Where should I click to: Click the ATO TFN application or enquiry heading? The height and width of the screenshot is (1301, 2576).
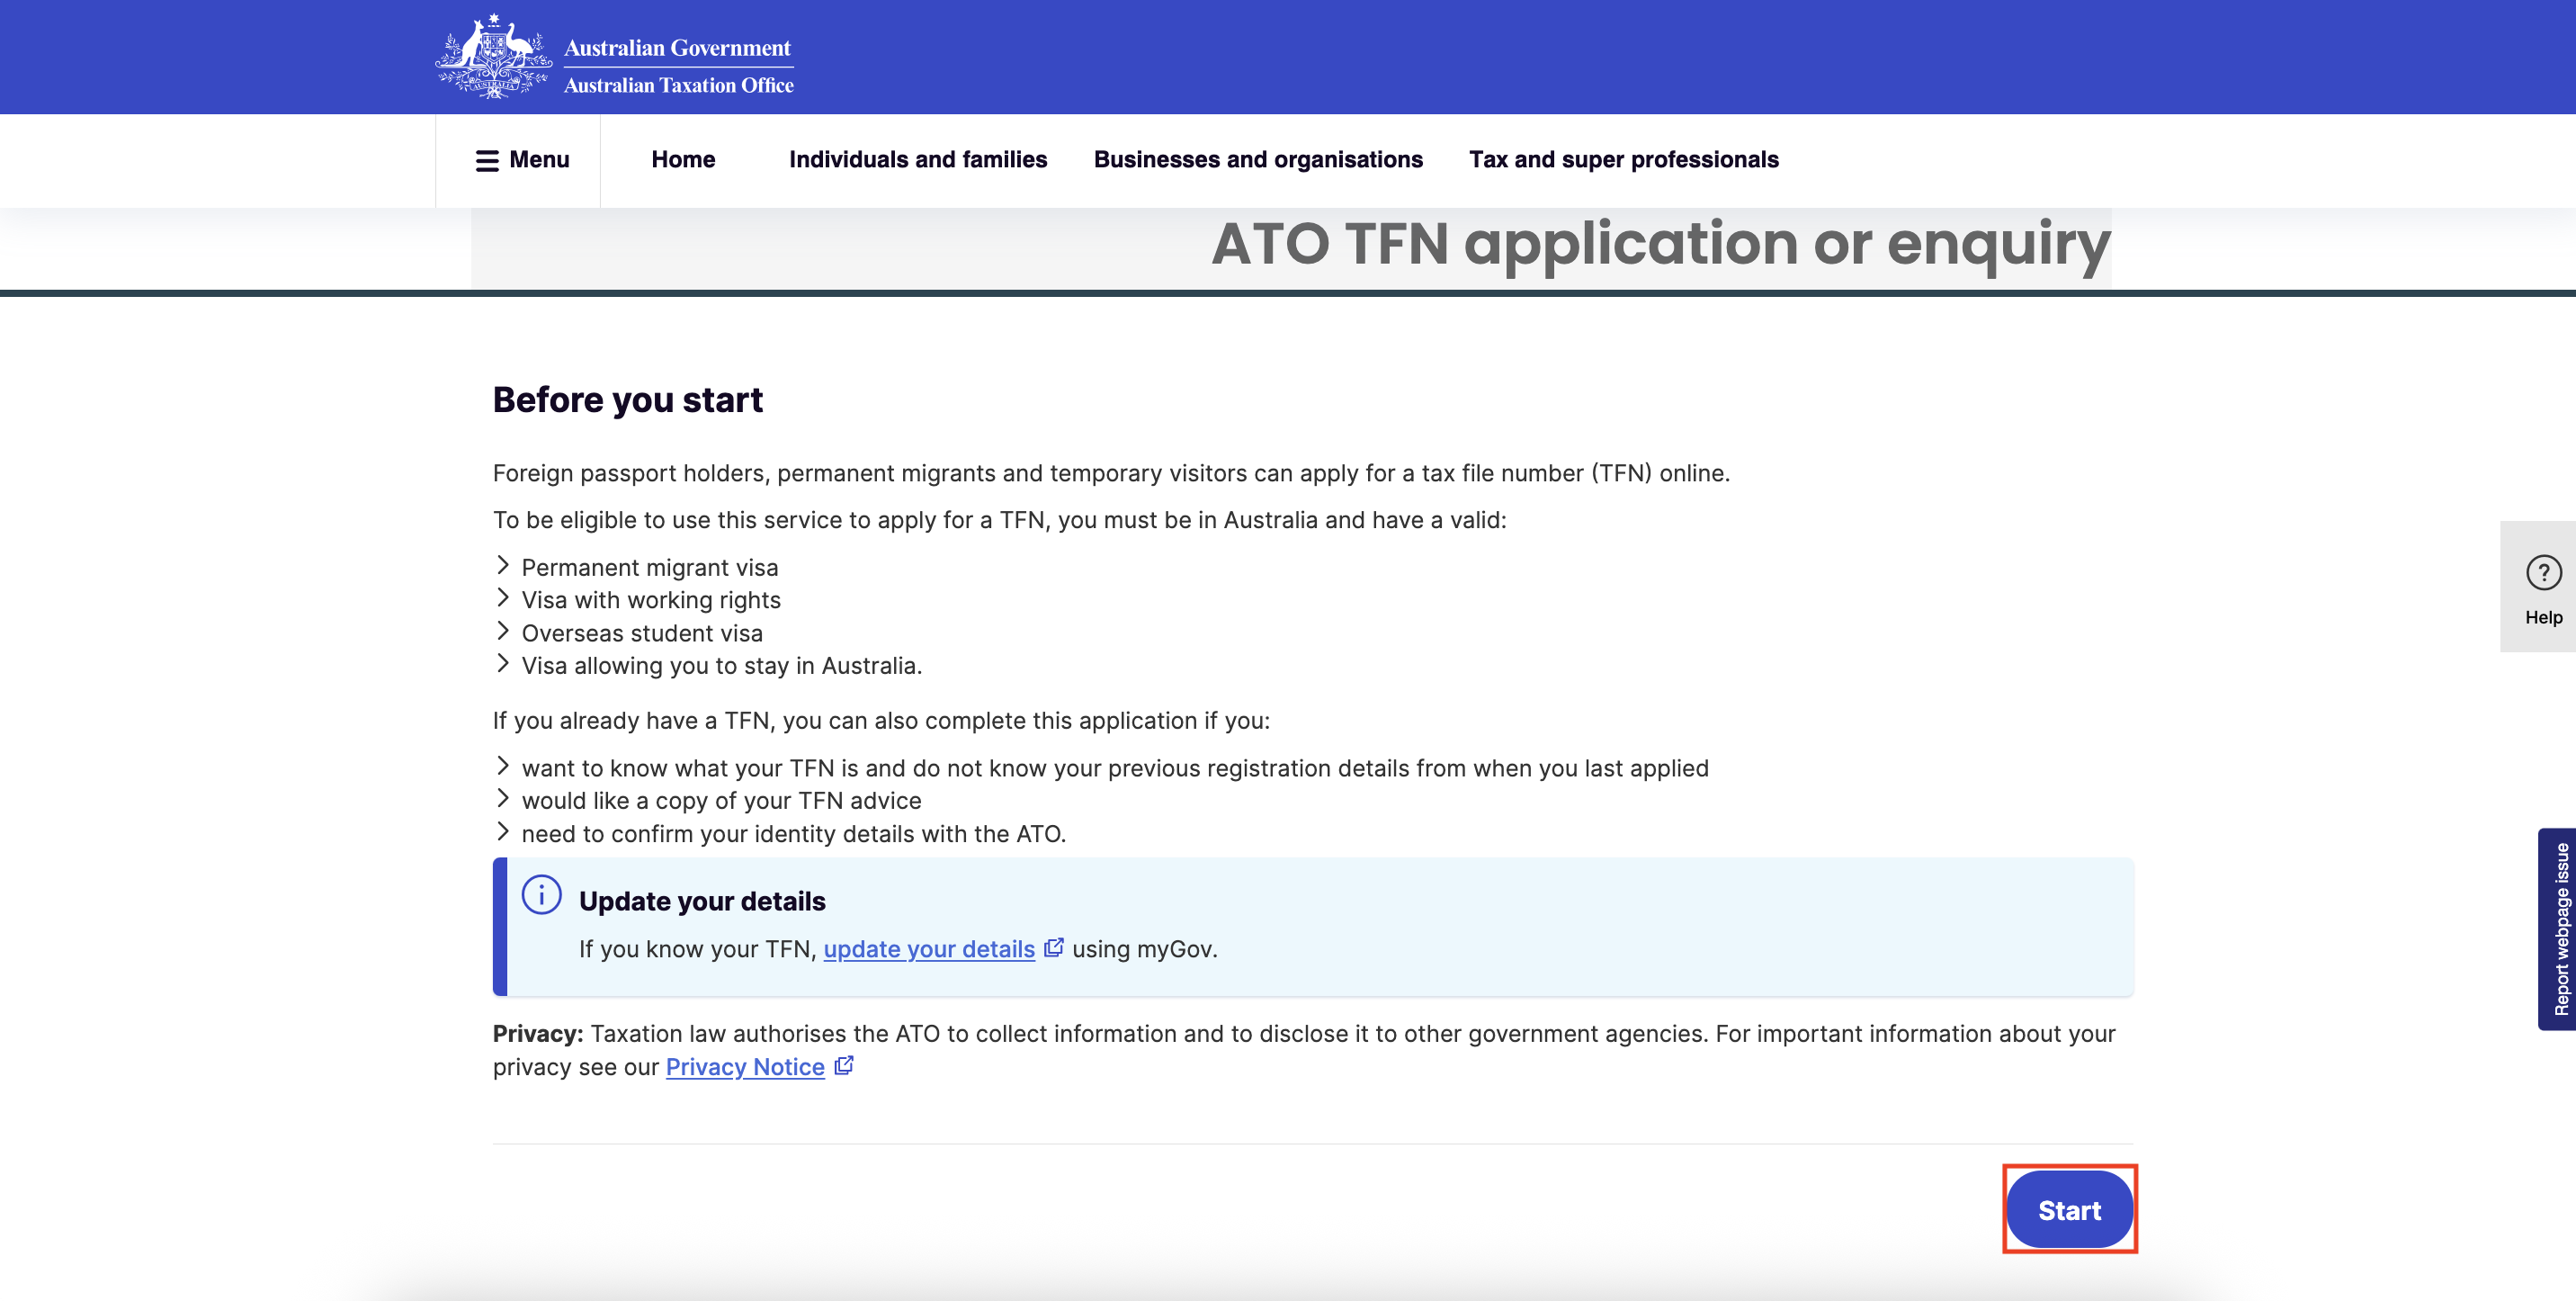[1660, 244]
